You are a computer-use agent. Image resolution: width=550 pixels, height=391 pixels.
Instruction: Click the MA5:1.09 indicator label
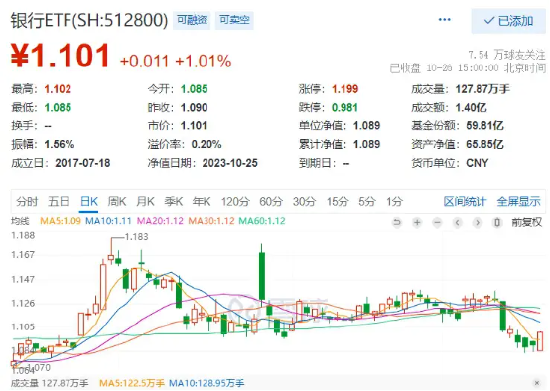[x=60, y=221]
